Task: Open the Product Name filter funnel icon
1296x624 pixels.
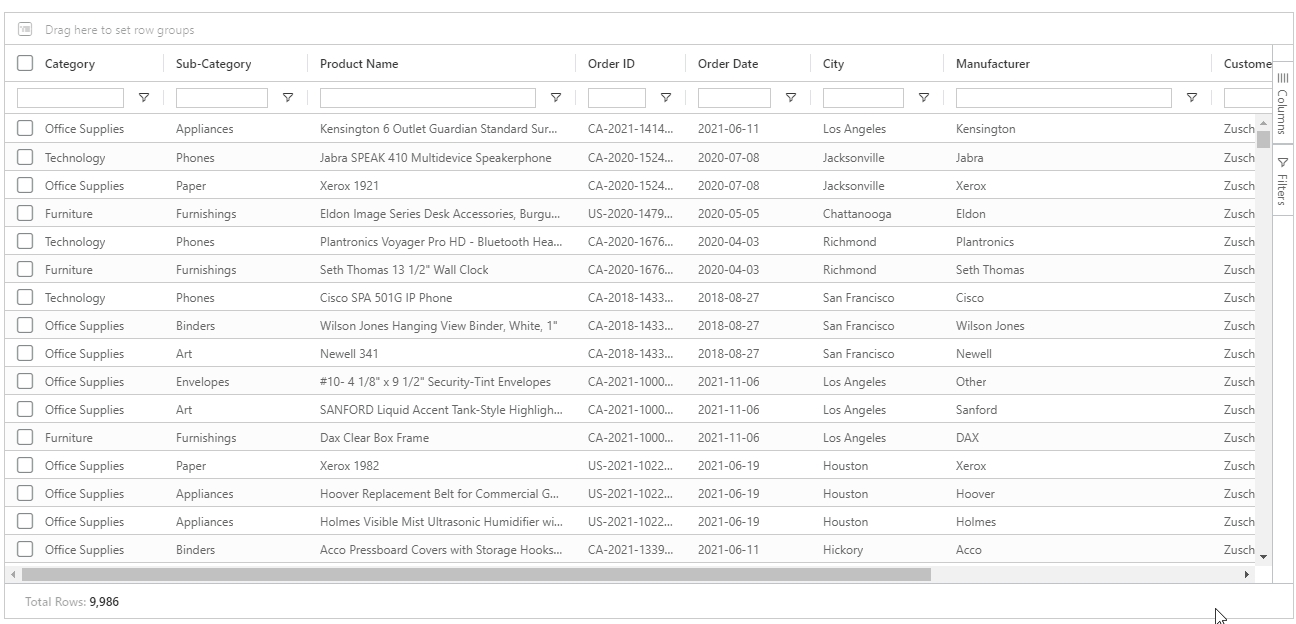Action: point(556,98)
